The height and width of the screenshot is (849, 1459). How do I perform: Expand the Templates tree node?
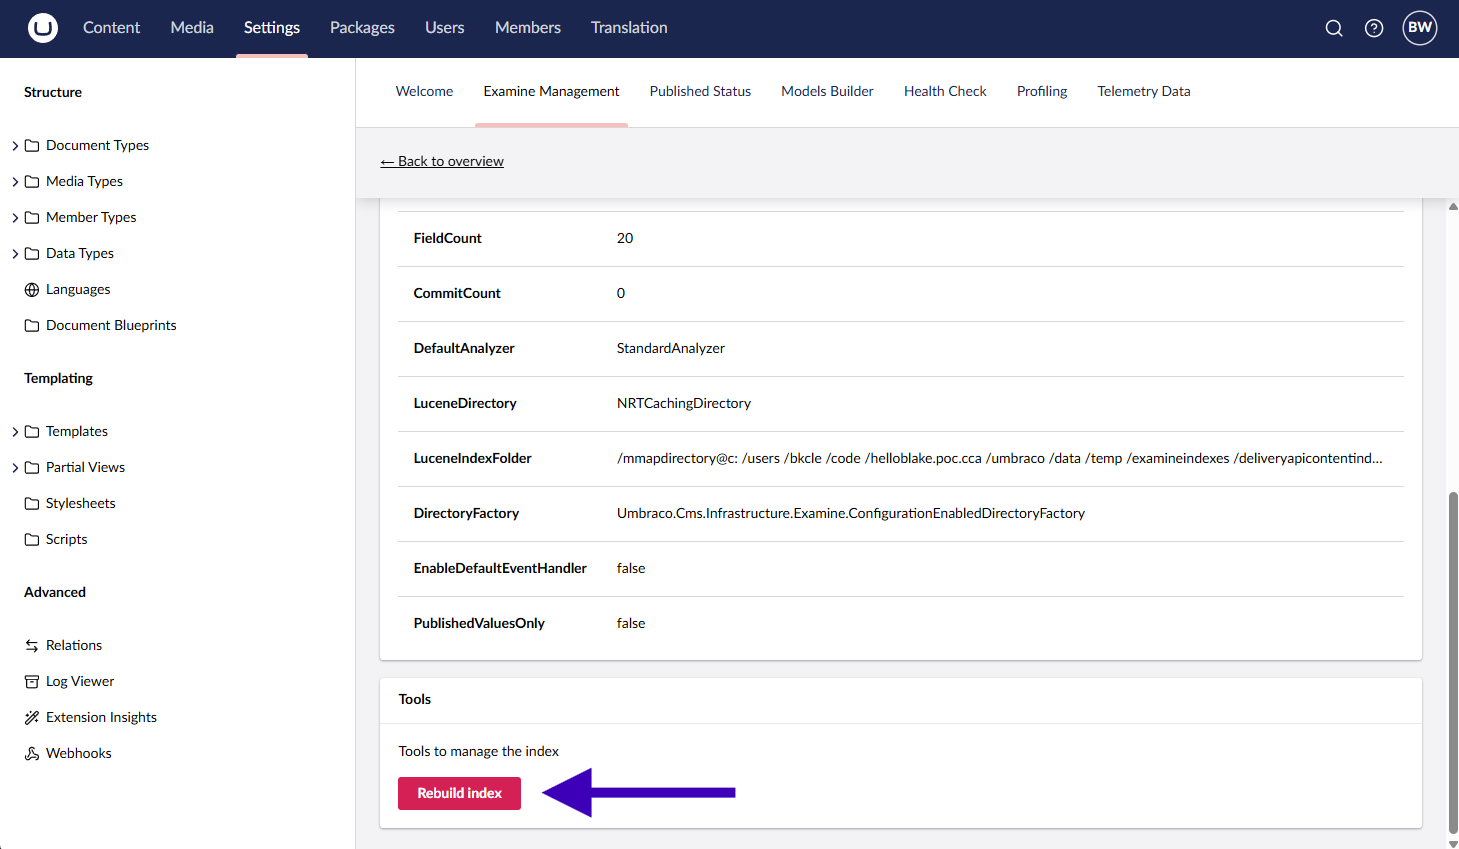(x=15, y=432)
